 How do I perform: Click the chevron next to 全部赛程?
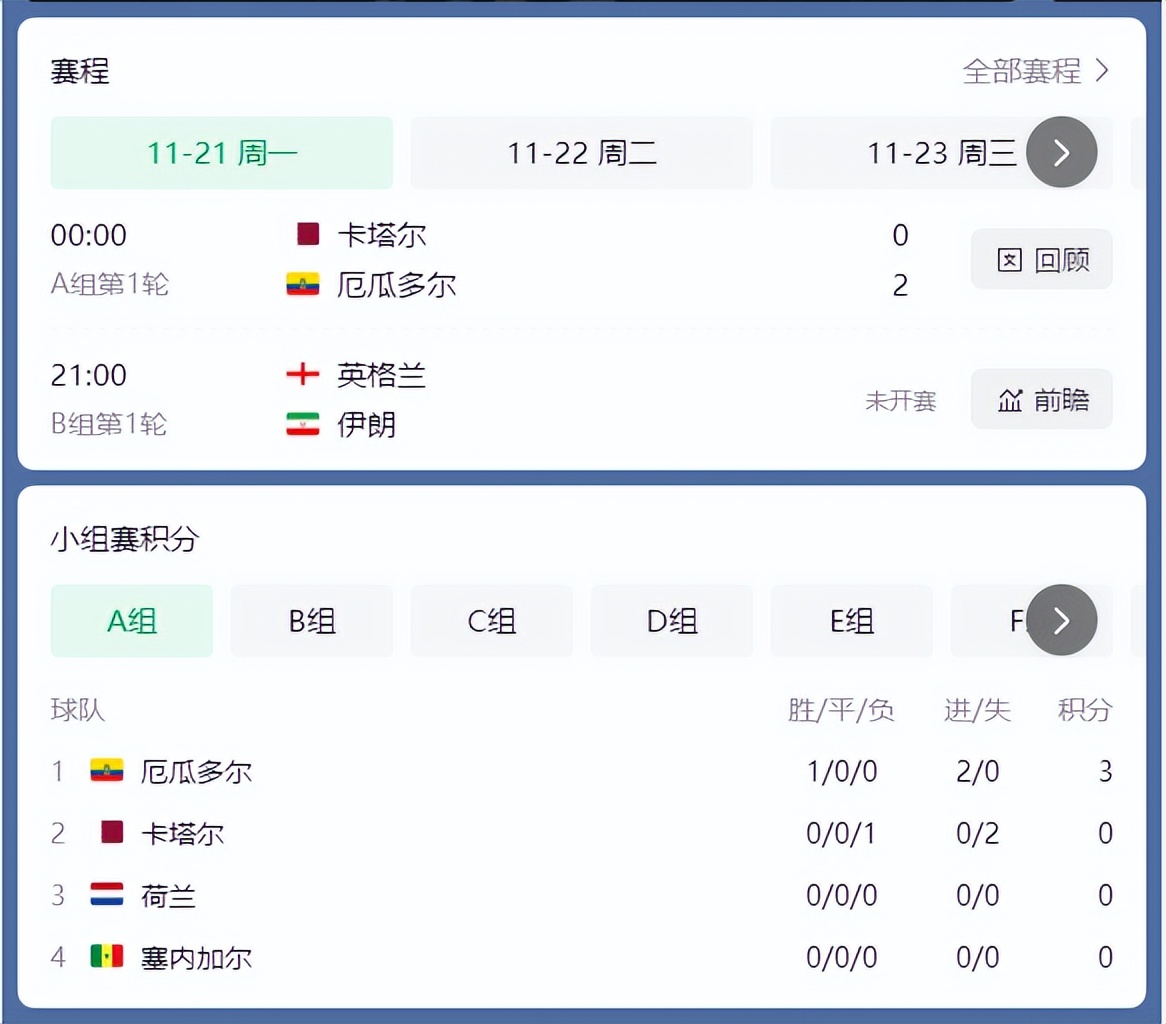pyautogui.click(x=1103, y=70)
